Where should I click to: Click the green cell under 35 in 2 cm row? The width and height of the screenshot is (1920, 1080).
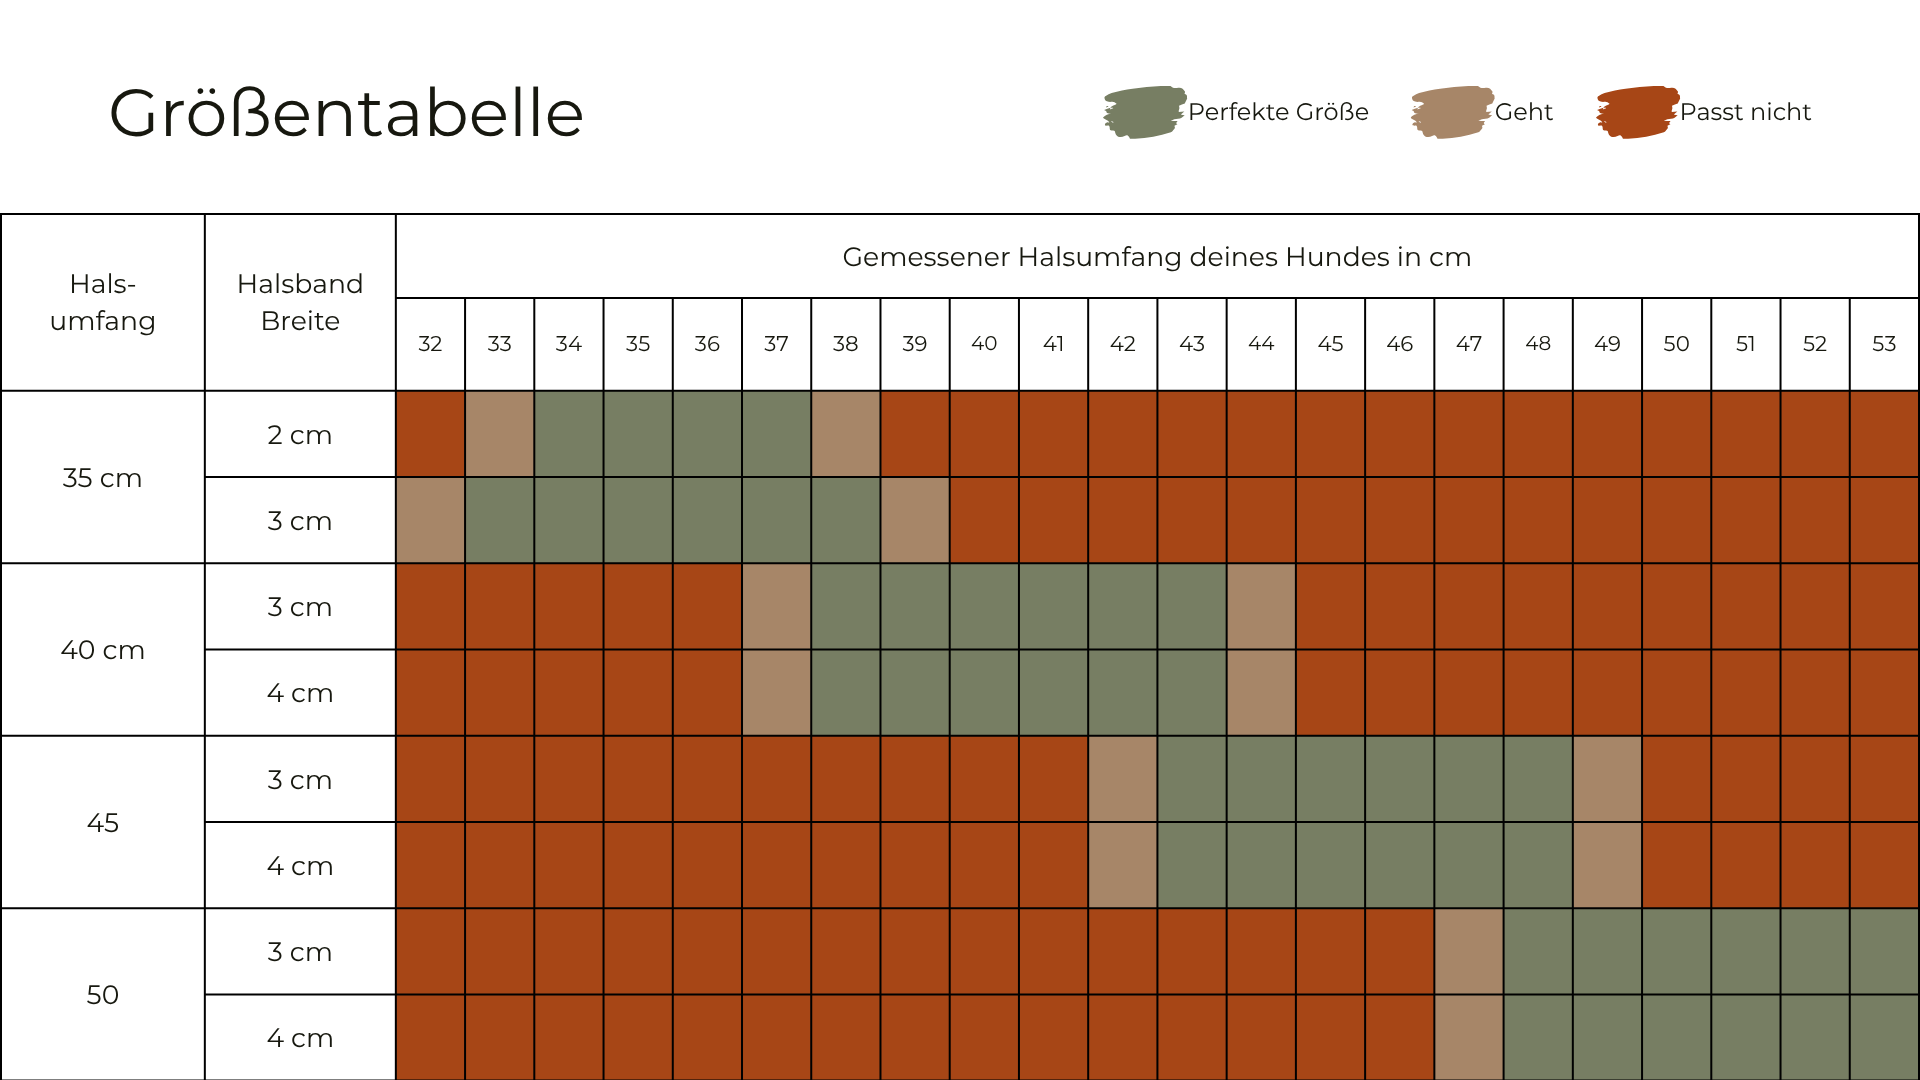pyautogui.click(x=638, y=434)
